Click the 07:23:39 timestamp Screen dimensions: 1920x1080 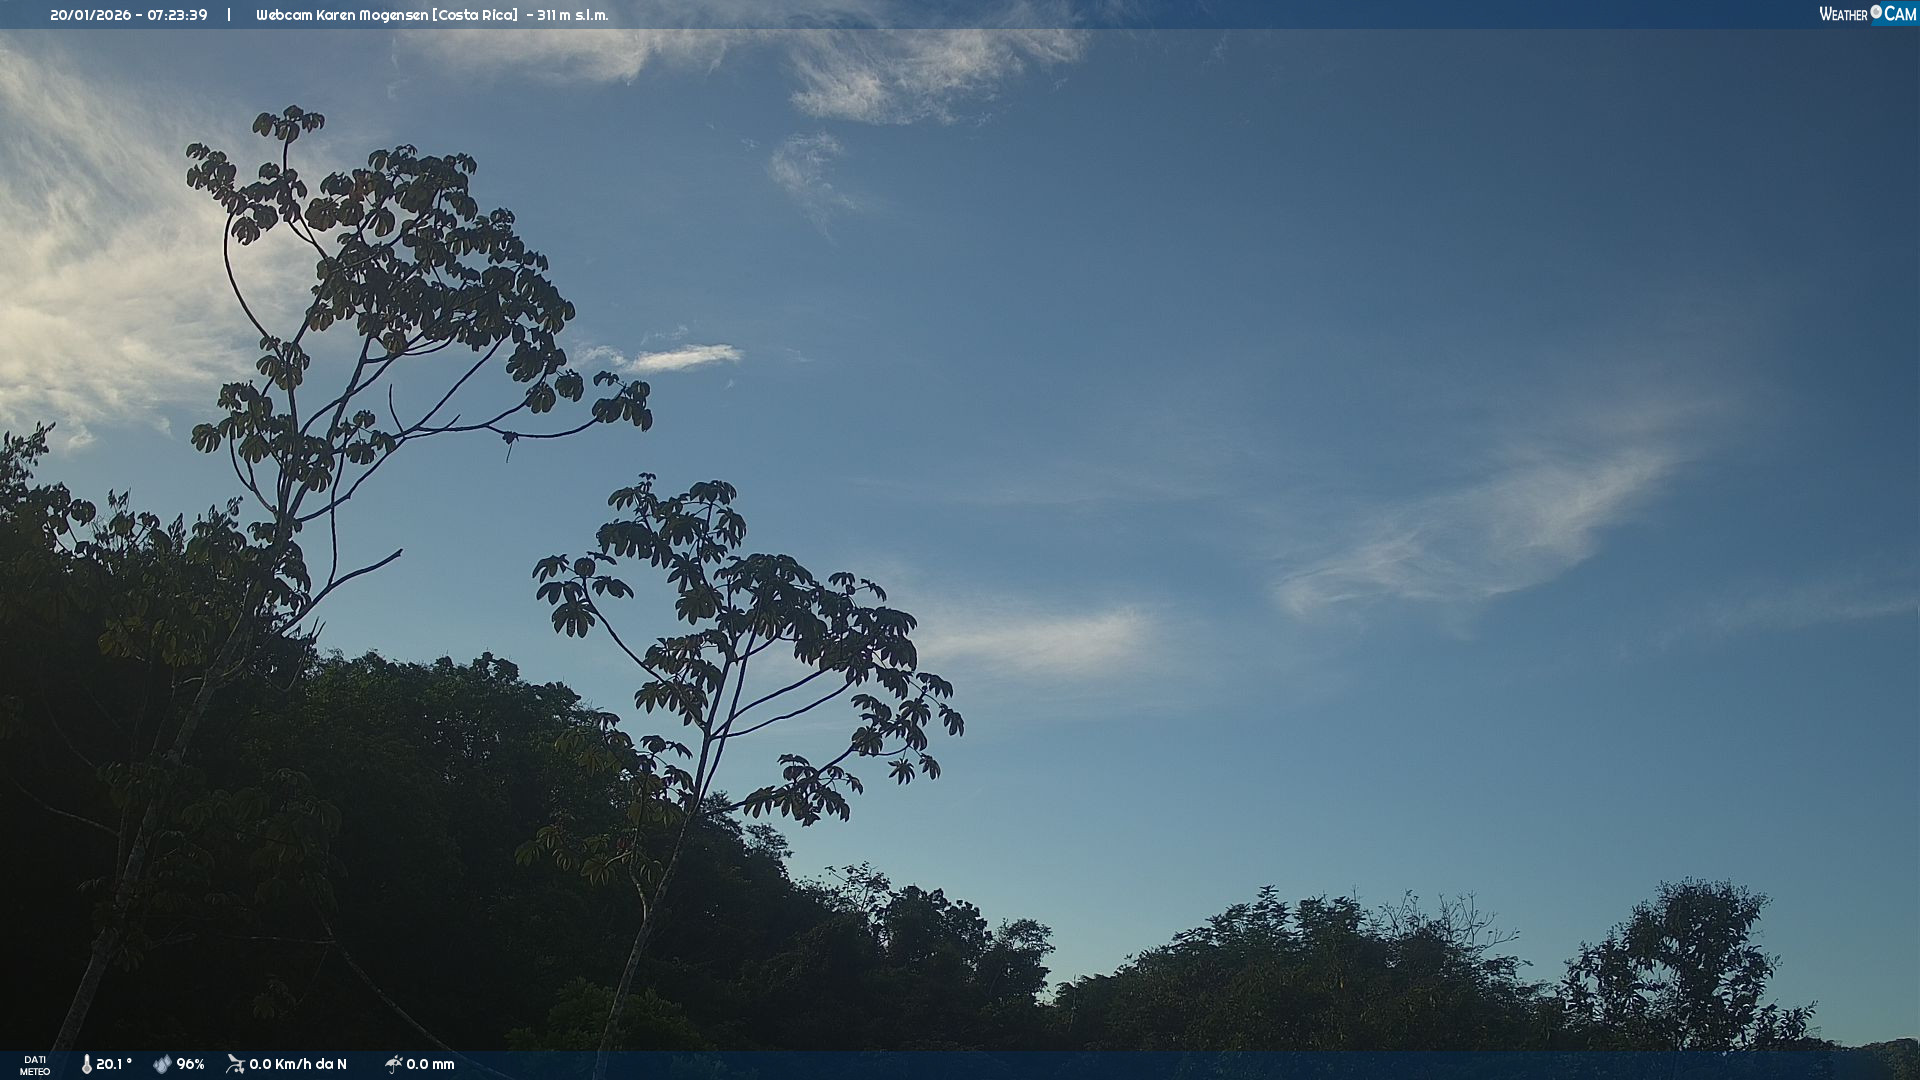(177, 15)
